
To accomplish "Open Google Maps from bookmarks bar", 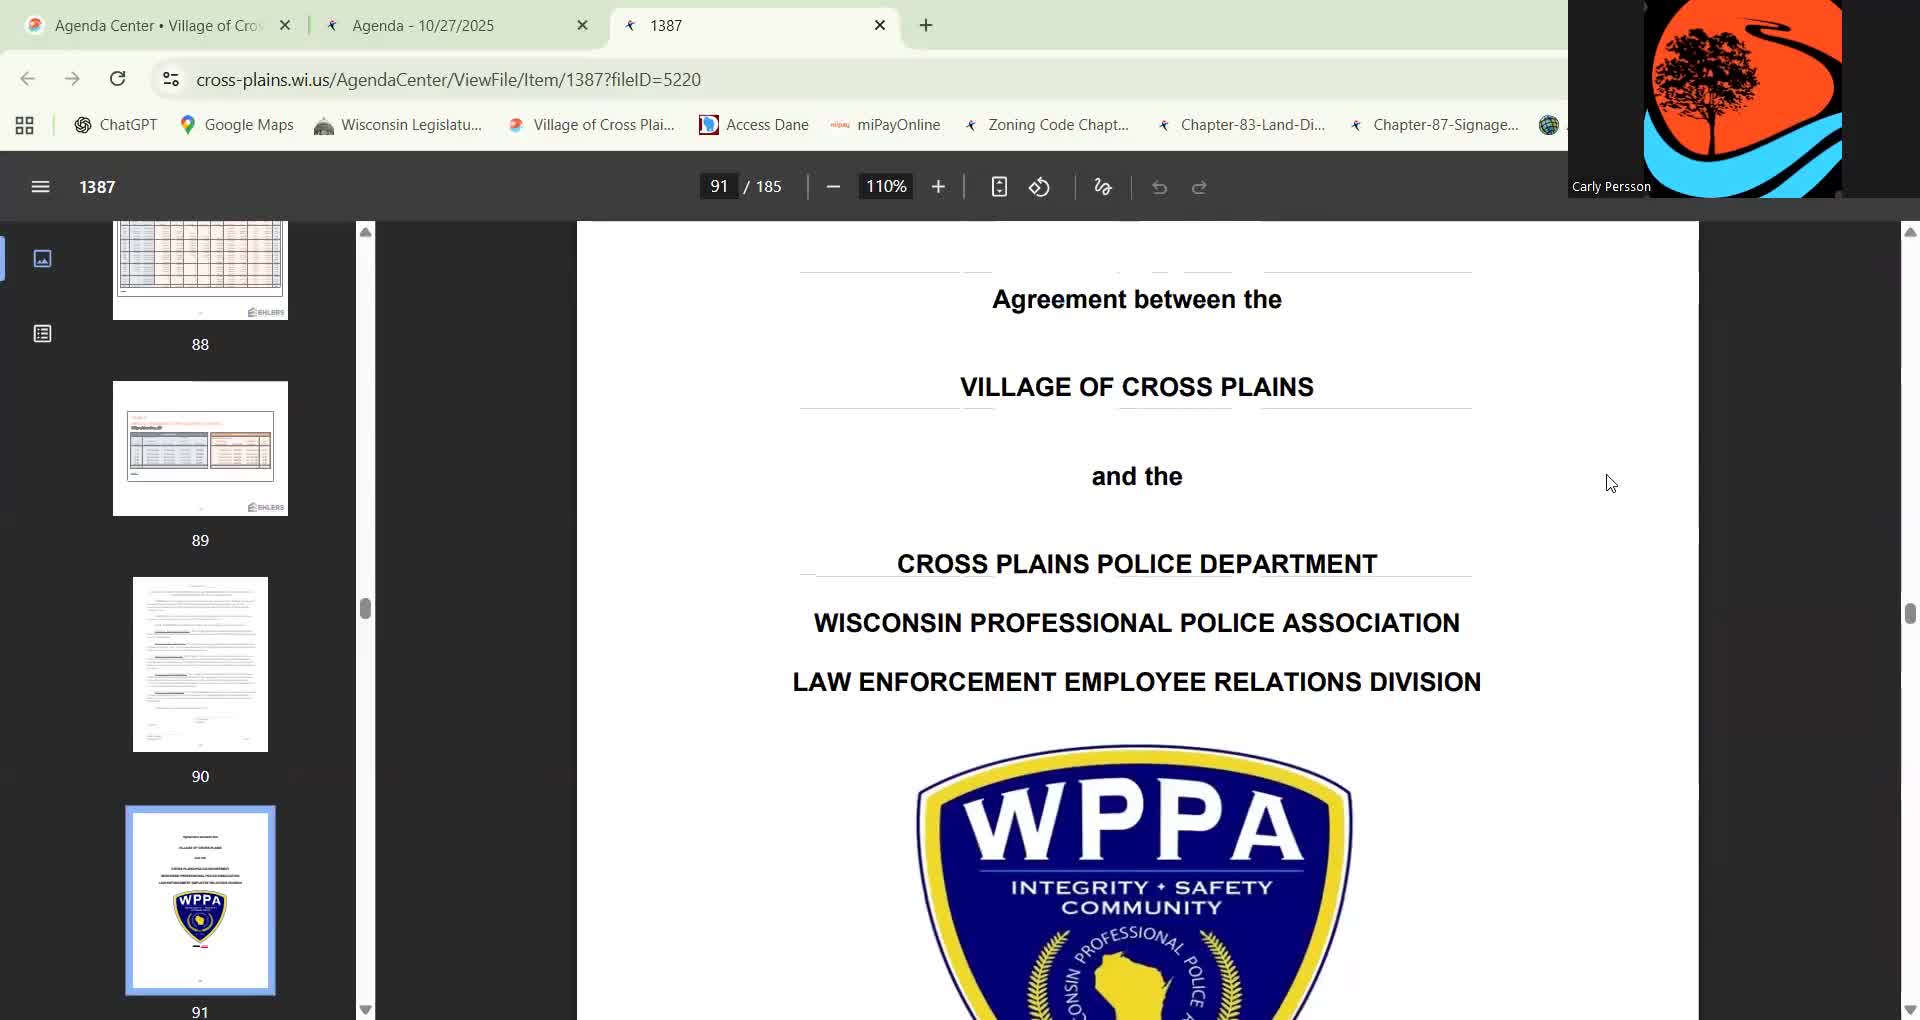I will (236, 124).
